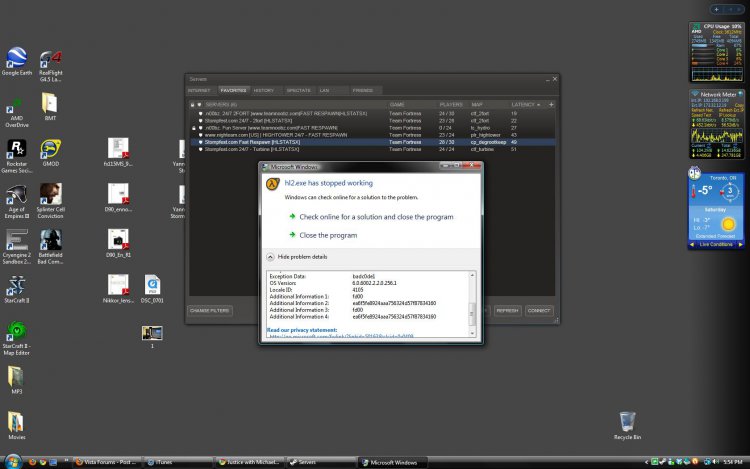Click the problem details scrollbar up arrow
The height and width of the screenshot is (469, 750).
[x=472, y=275]
